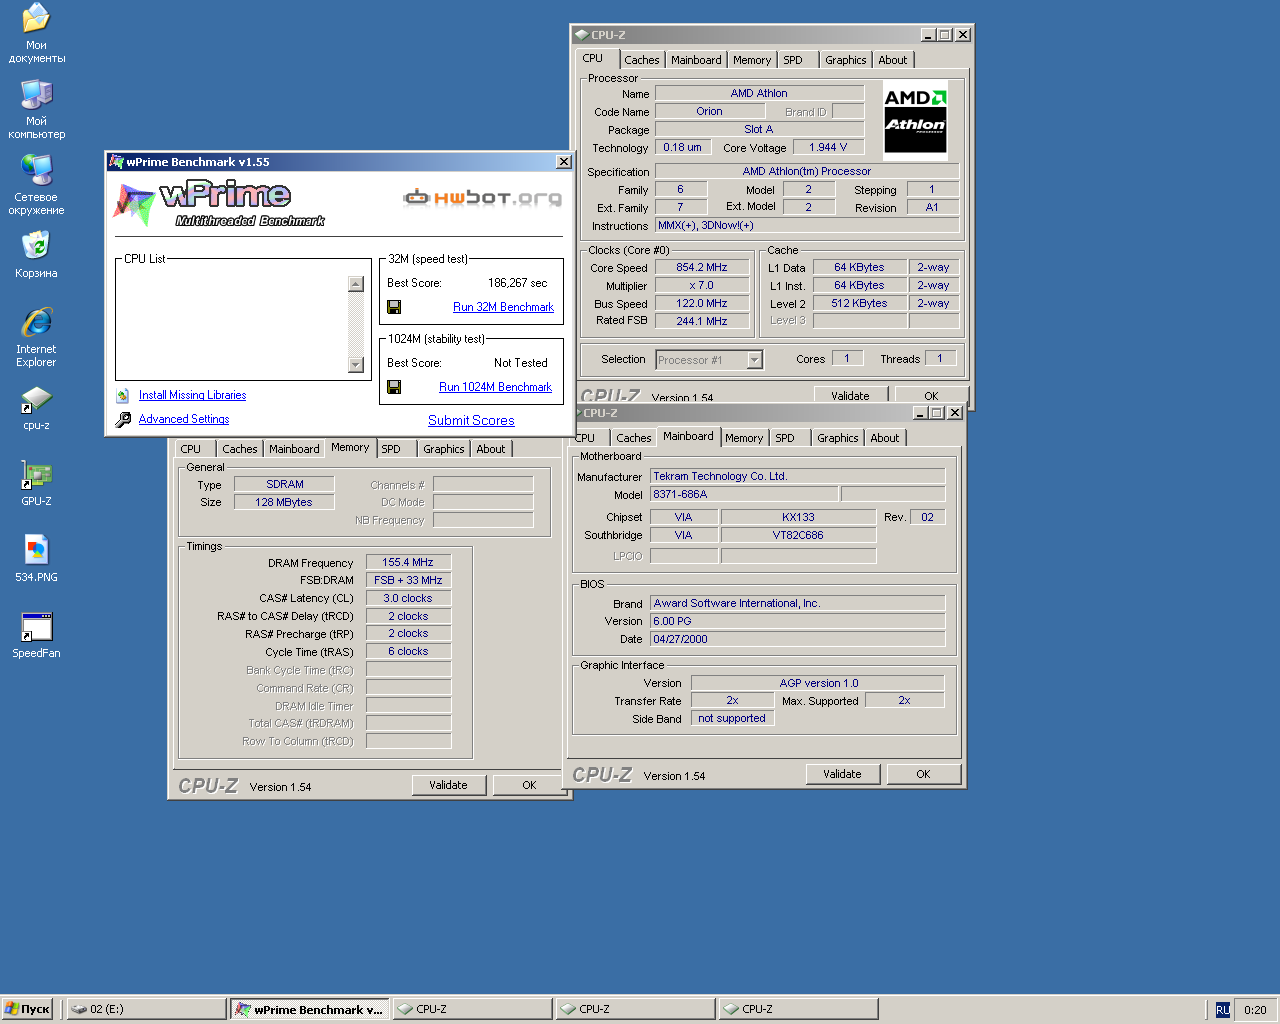The image size is (1280, 1024).
Task: Close the wPrime Benchmark window
Action: 564,162
